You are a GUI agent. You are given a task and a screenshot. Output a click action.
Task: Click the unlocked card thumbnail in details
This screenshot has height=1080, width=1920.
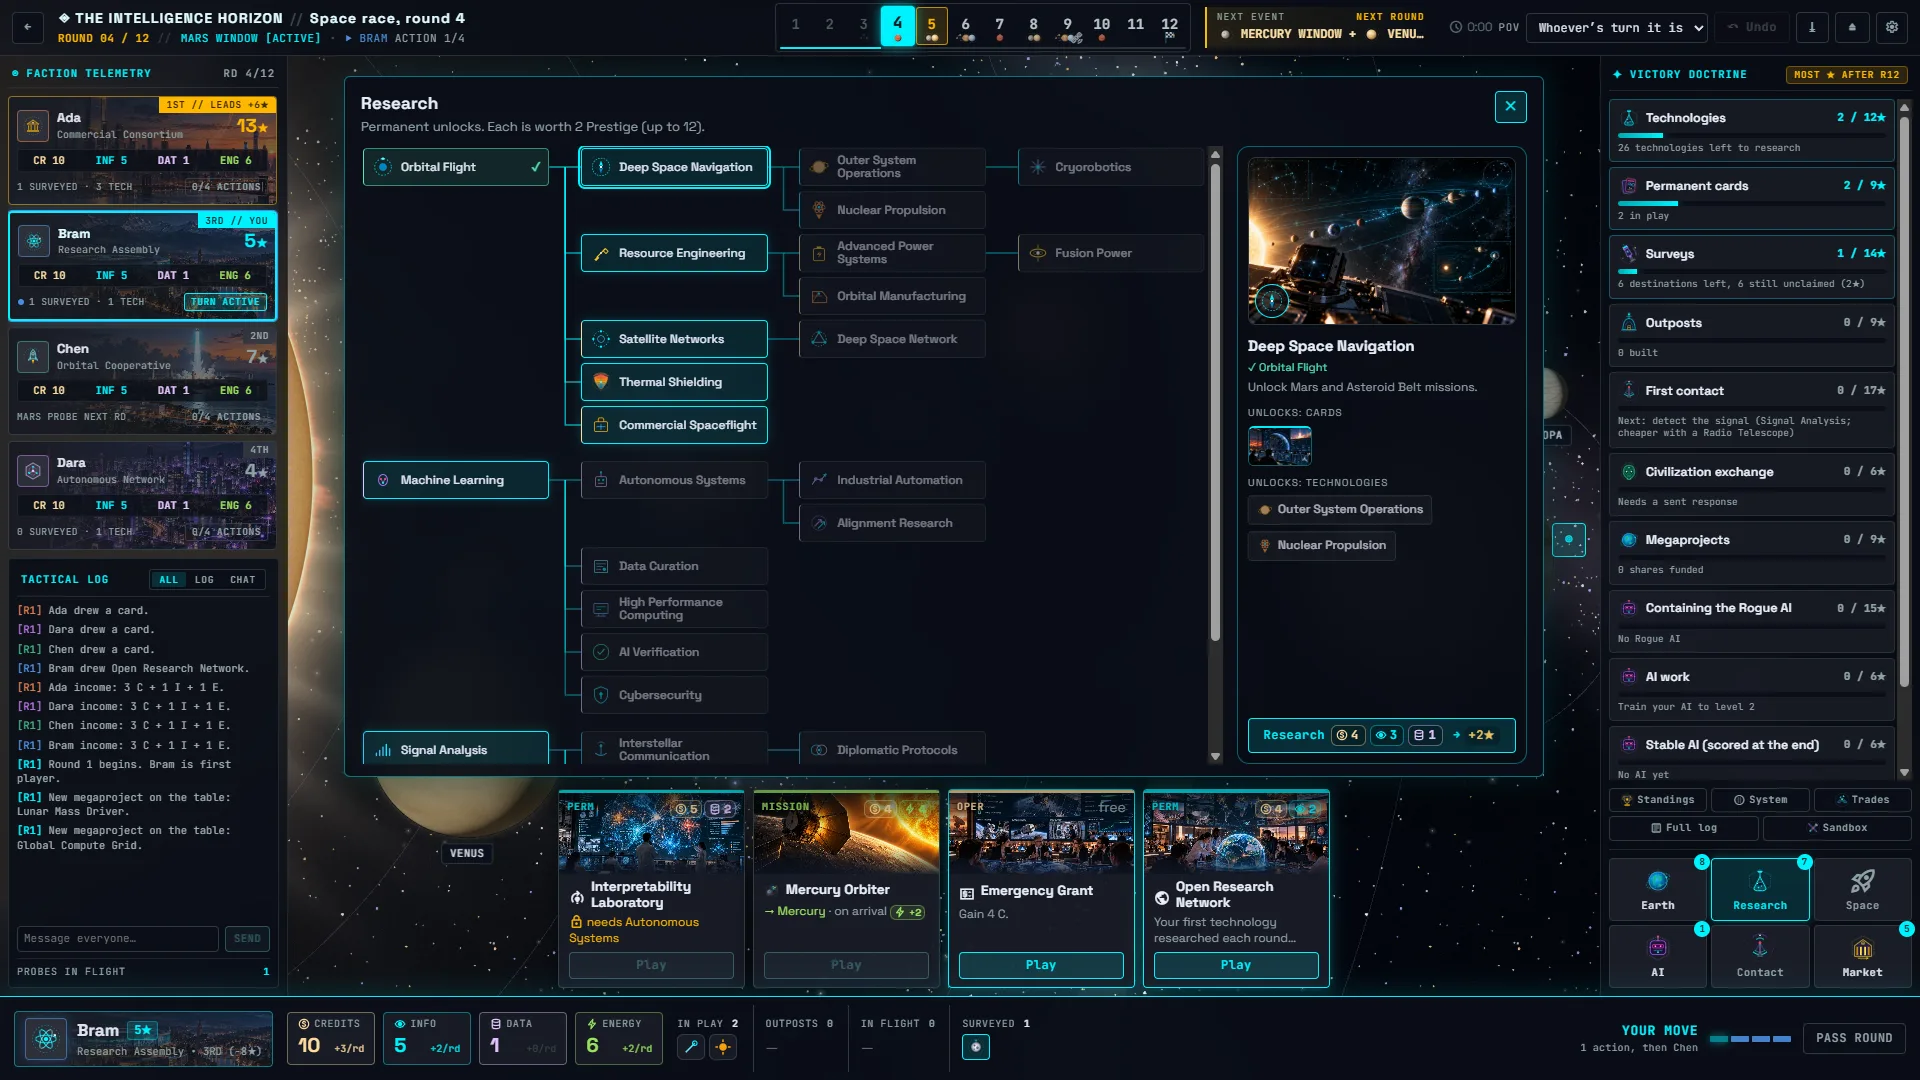(x=1279, y=445)
